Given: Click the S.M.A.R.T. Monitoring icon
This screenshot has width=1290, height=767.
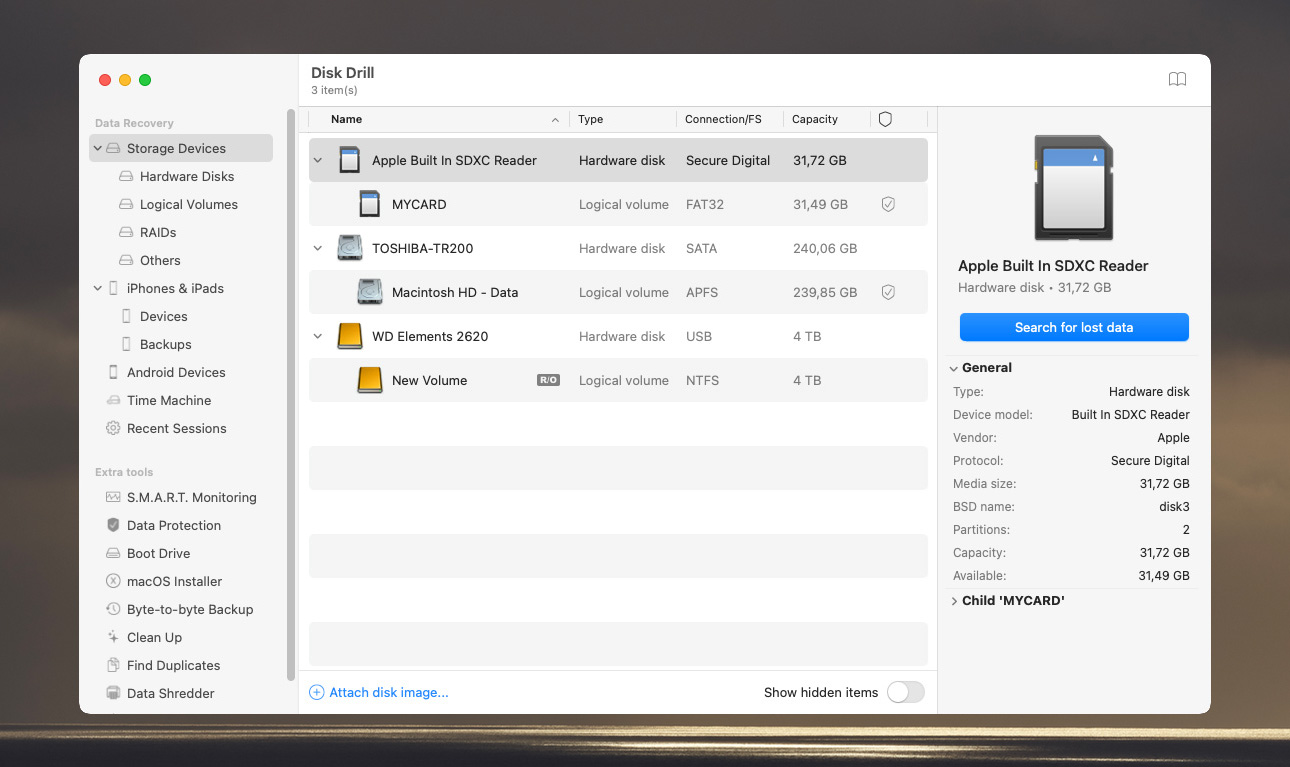Looking at the screenshot, I should tap(113, 497).
